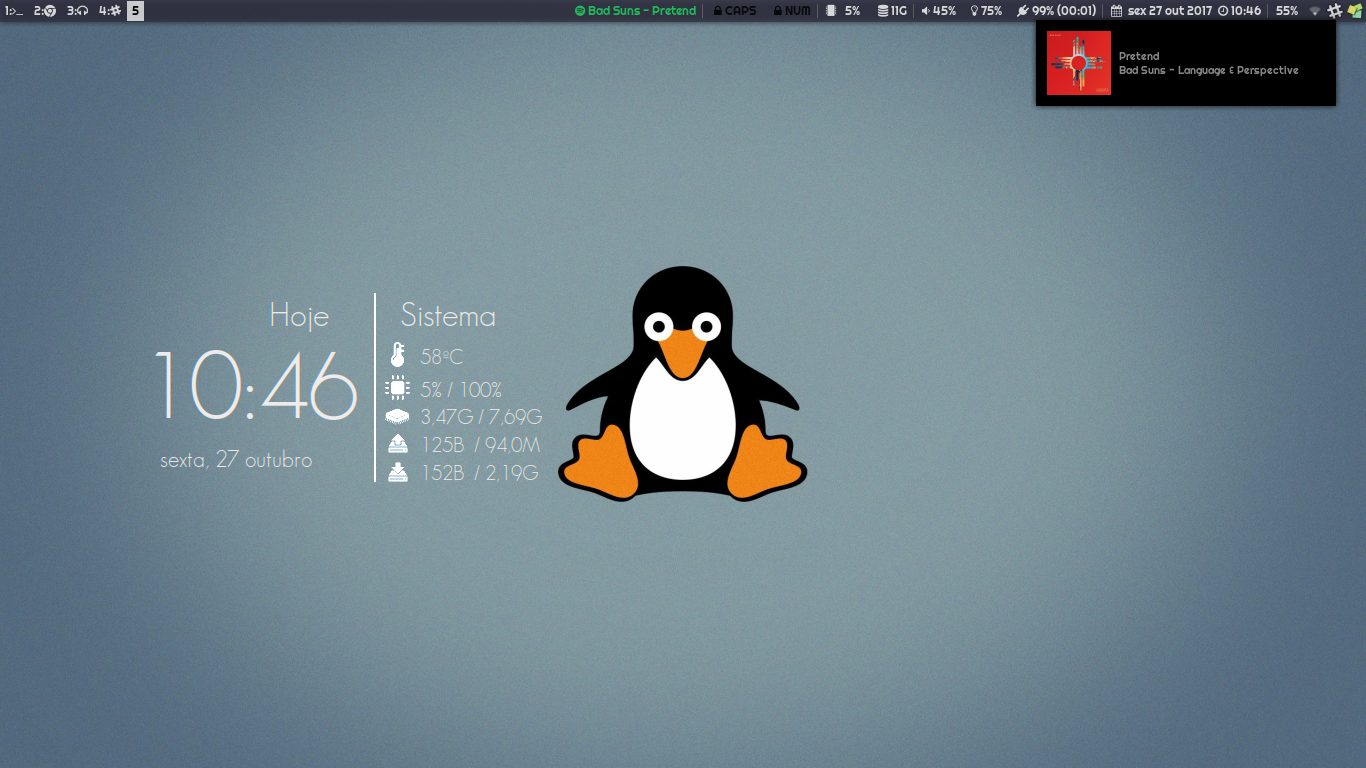This screenshot has height=768, width=1366.
Task: Click the 125B / 94,0M upload value
Action: 480,445
